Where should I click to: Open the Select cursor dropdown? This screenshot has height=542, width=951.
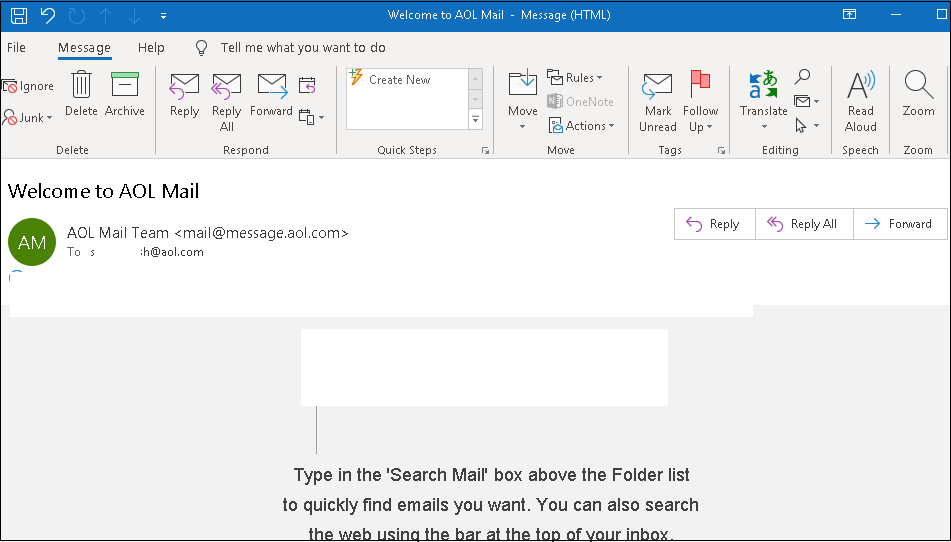807,125
